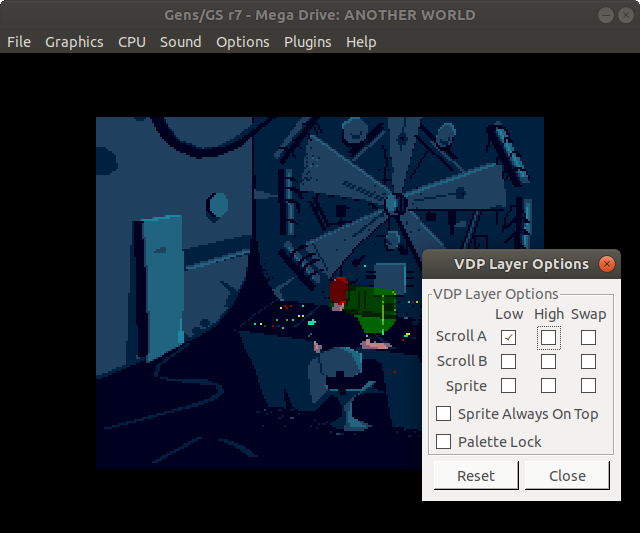640x533 pixels.
Task: Uncheck Scroll A Low checkbox
Action: pos(509,337)
